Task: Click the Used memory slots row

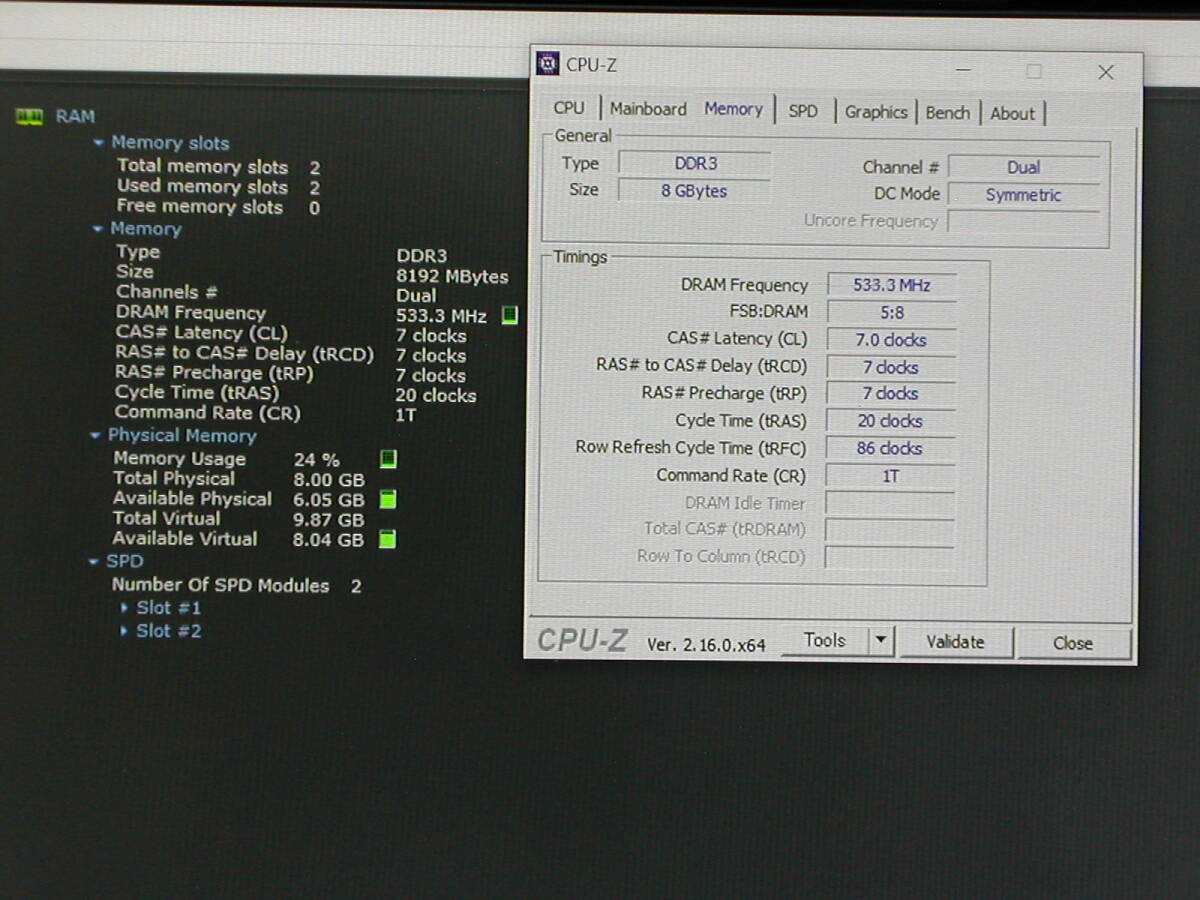Action: [218, 187]
